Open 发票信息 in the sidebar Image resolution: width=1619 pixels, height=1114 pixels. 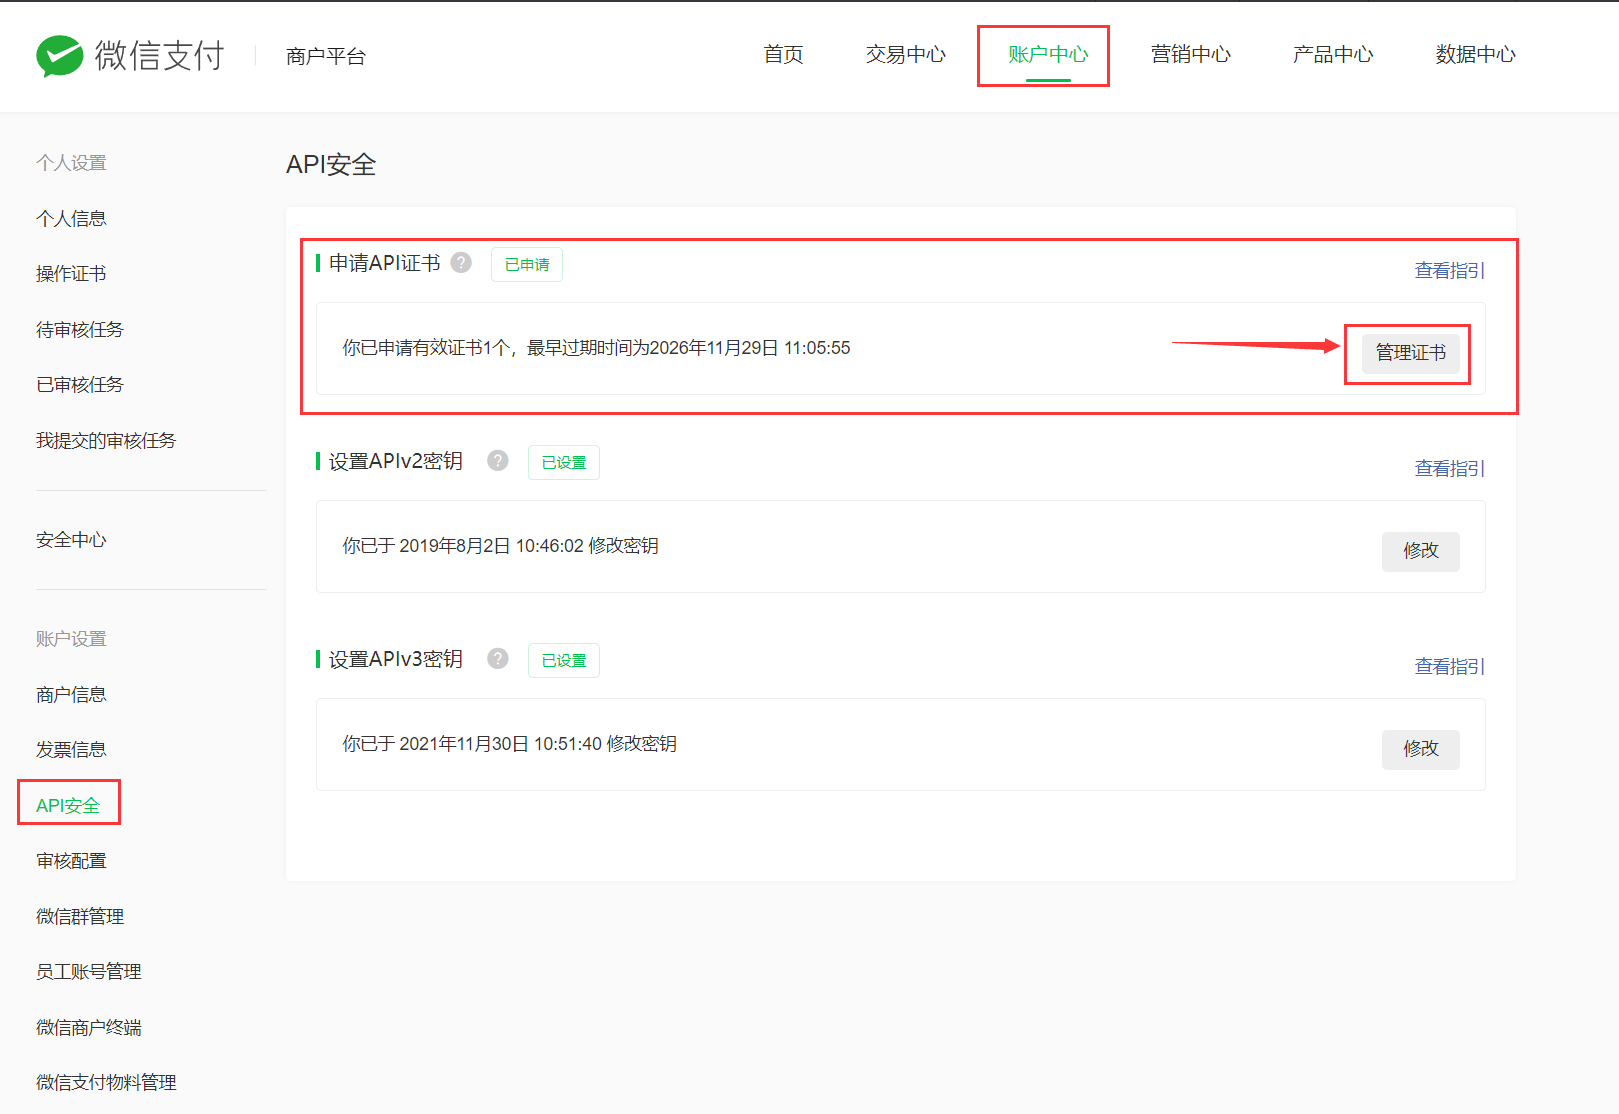pos(71,750)
